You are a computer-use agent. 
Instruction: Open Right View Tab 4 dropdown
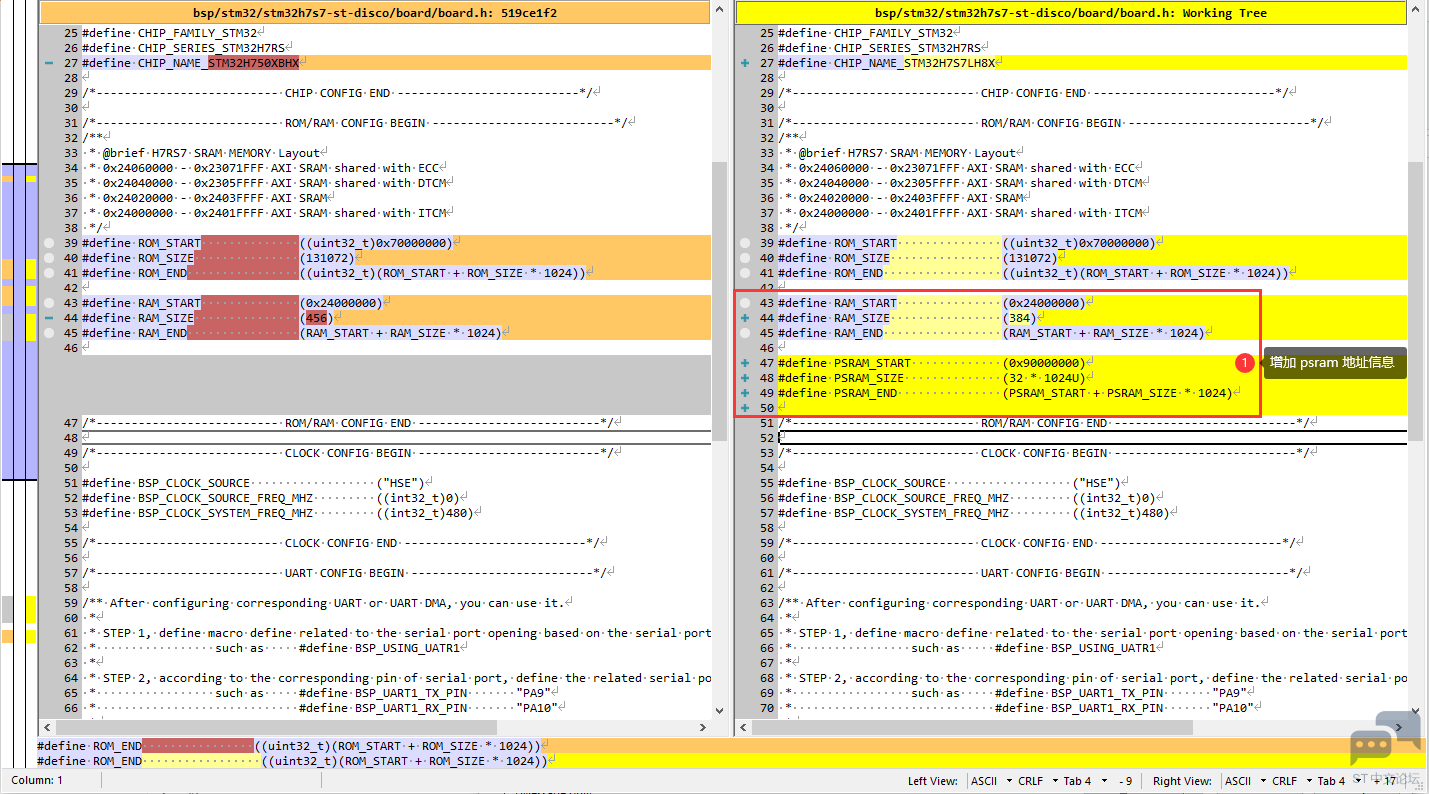(x=1337, y=781)
